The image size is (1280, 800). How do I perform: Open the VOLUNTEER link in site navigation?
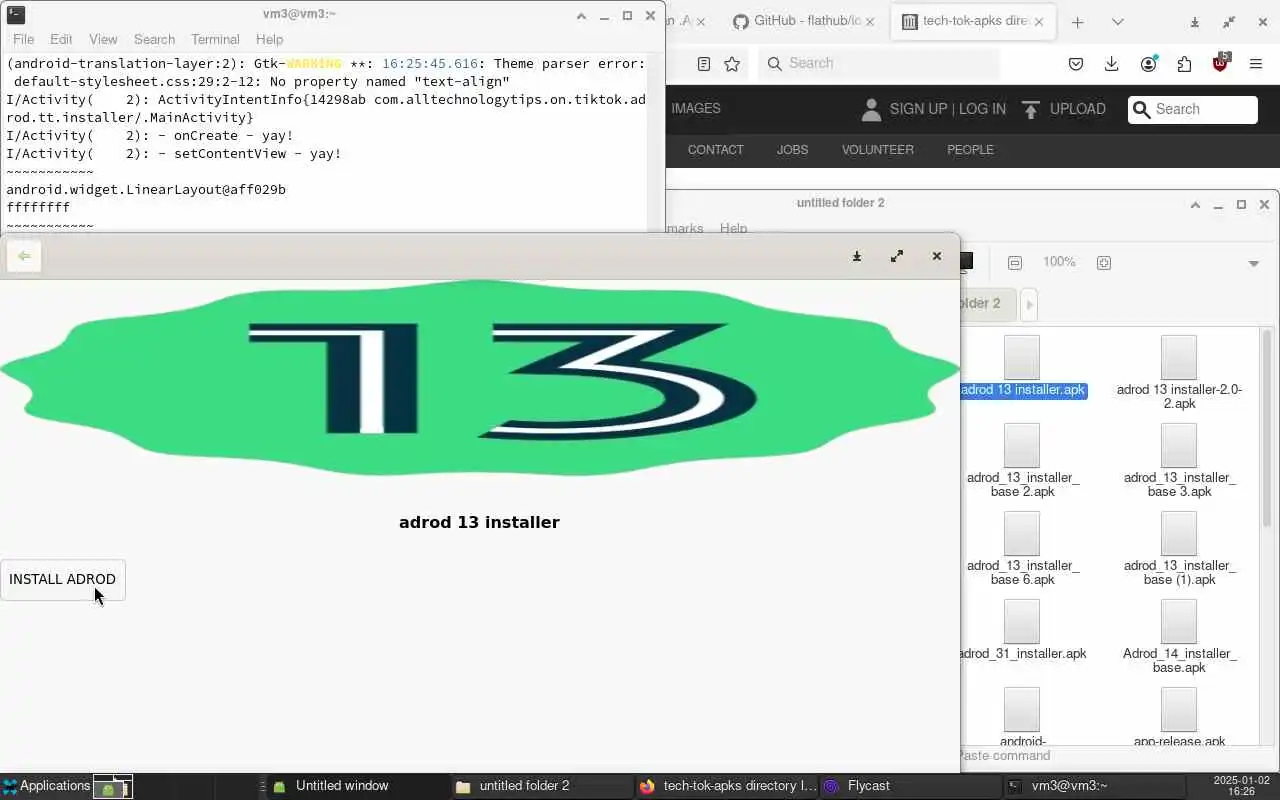877,150
